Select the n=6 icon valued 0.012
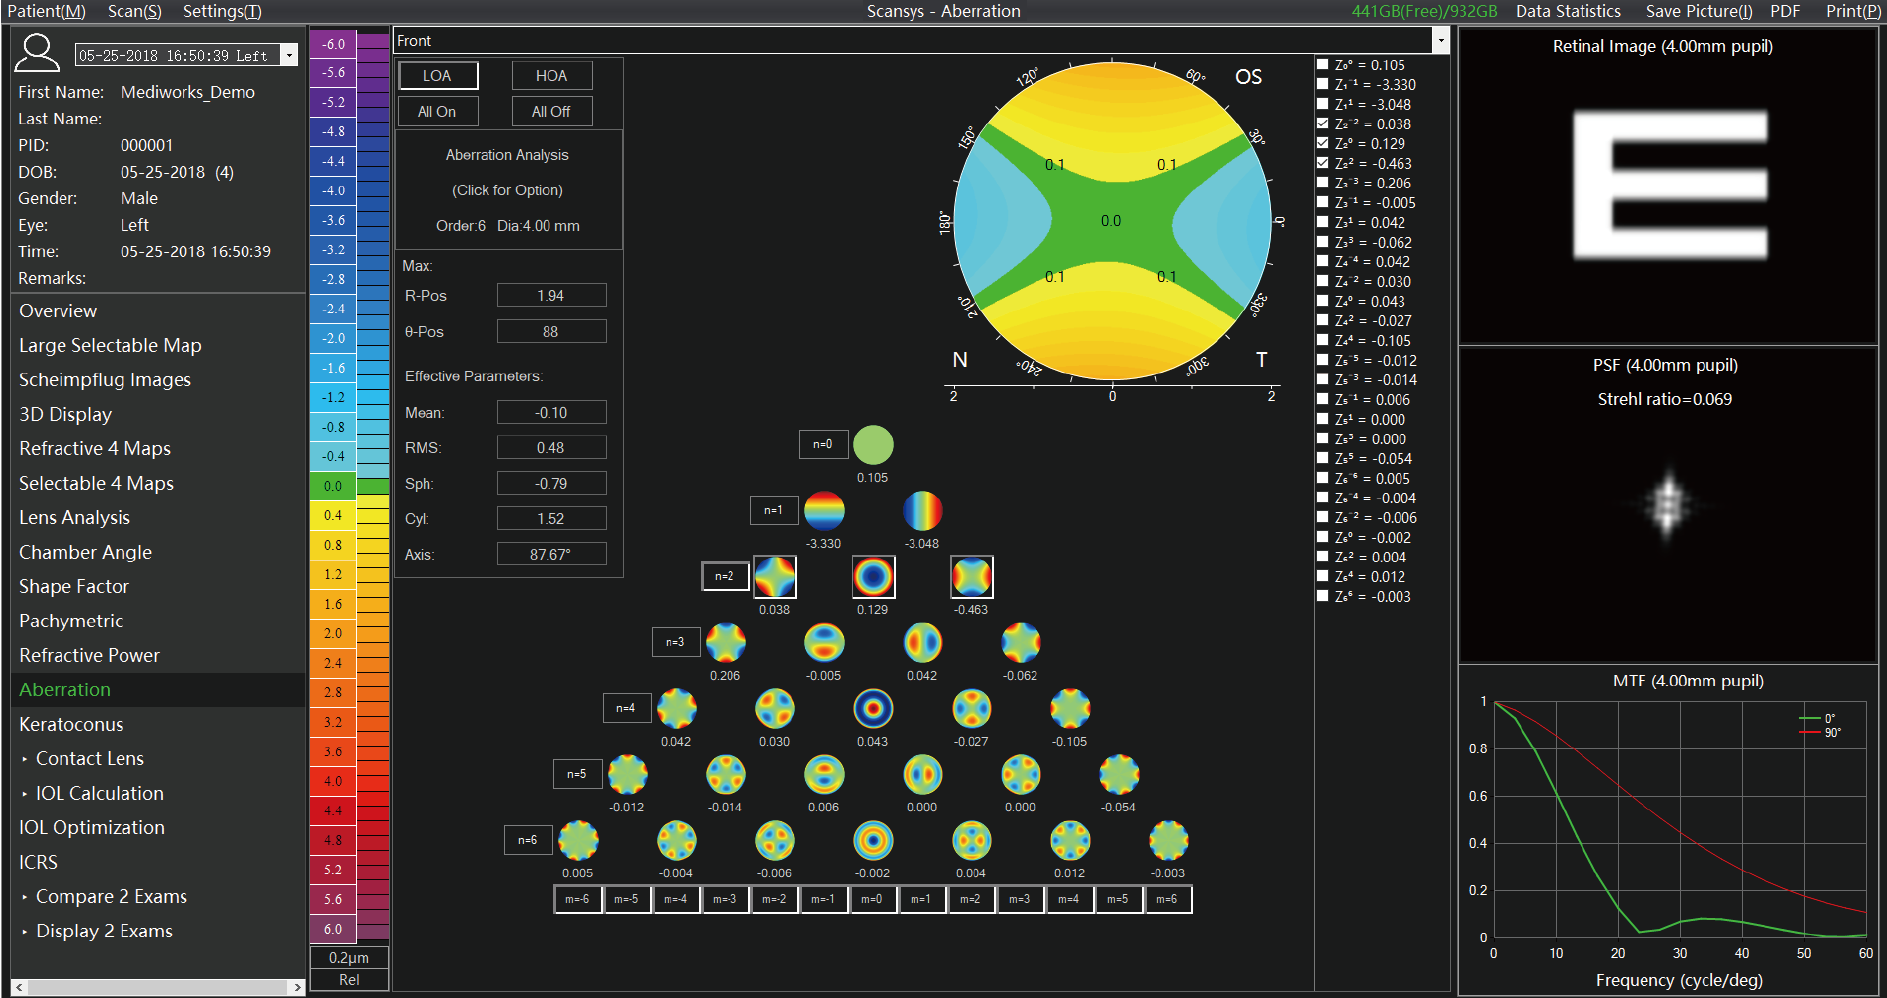Screen dimensions: 1887x998 point(1070,841)
